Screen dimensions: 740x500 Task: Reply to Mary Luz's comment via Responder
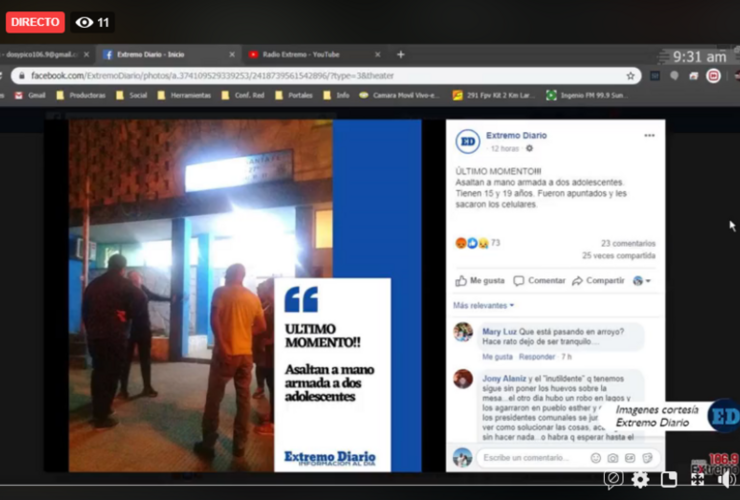click(x=537, y=357)
